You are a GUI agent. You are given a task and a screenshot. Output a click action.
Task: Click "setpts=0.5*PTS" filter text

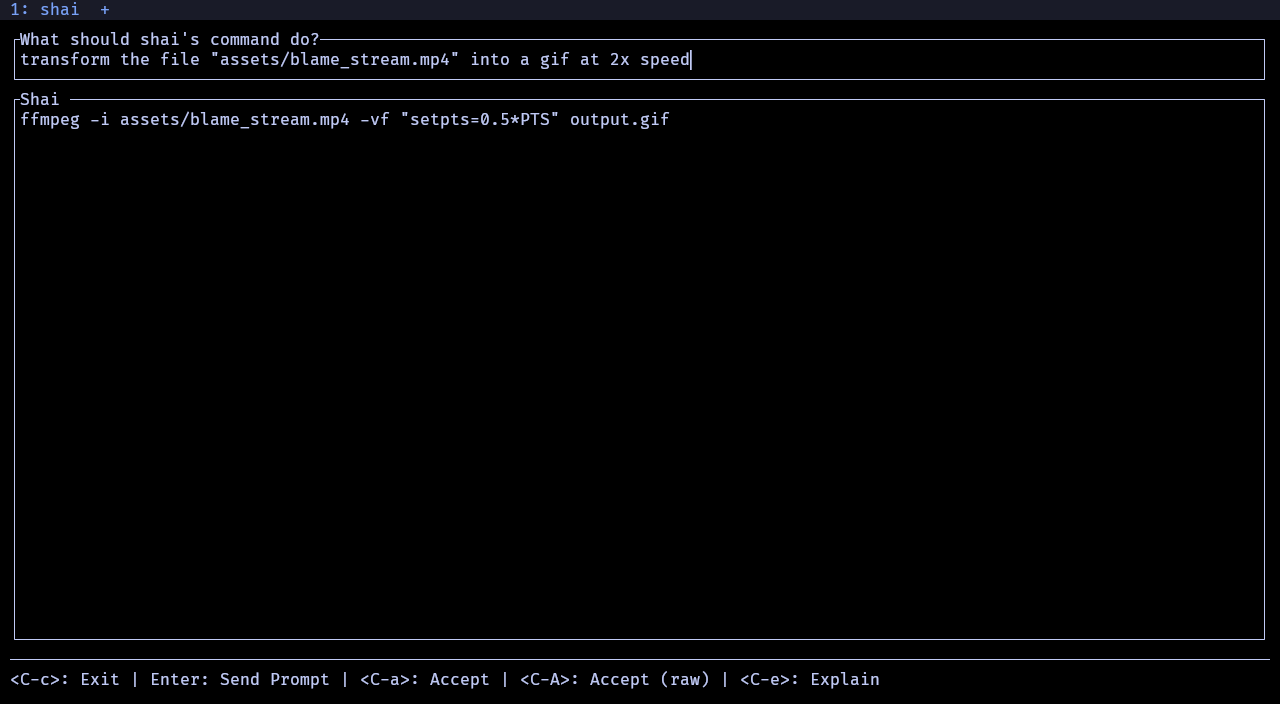pyautogui.click(x=480, y=120)
